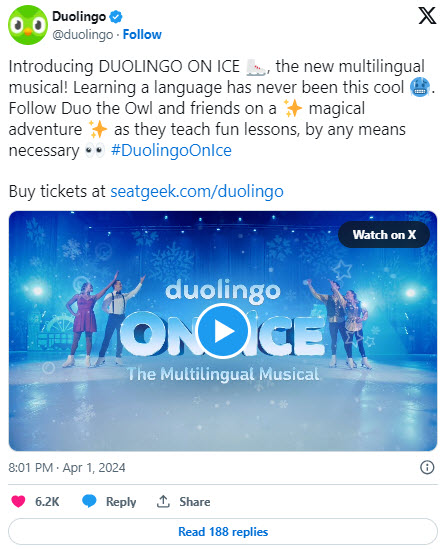445x549 pixels.
Task: Click the blue reply speech bubble icon
Action: point(89,501)
